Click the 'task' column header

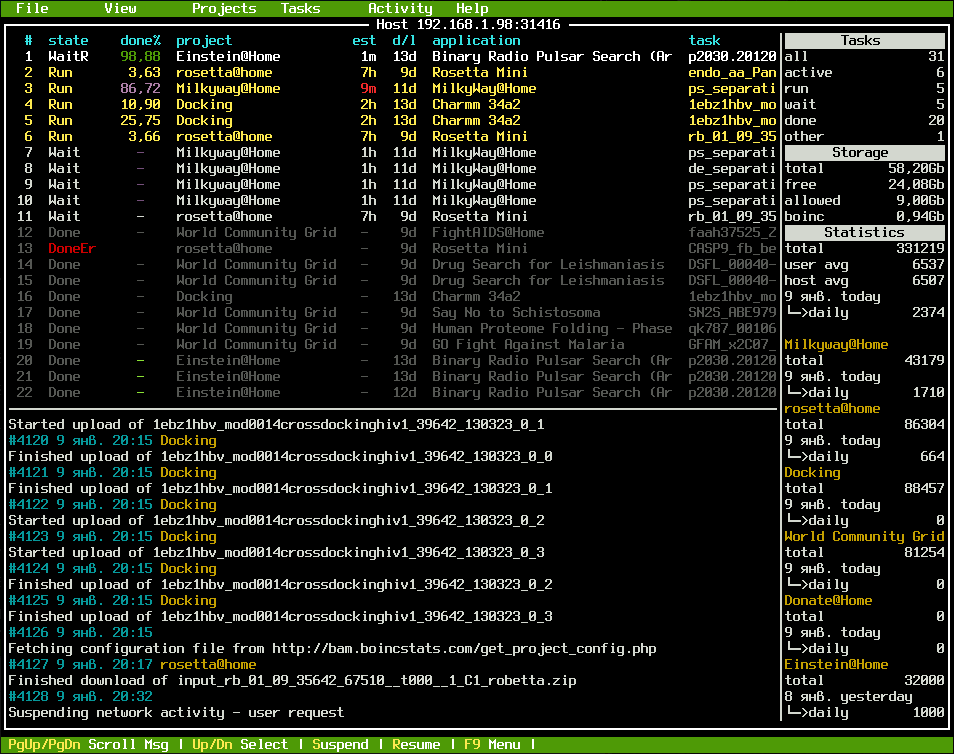click(705, 40)
